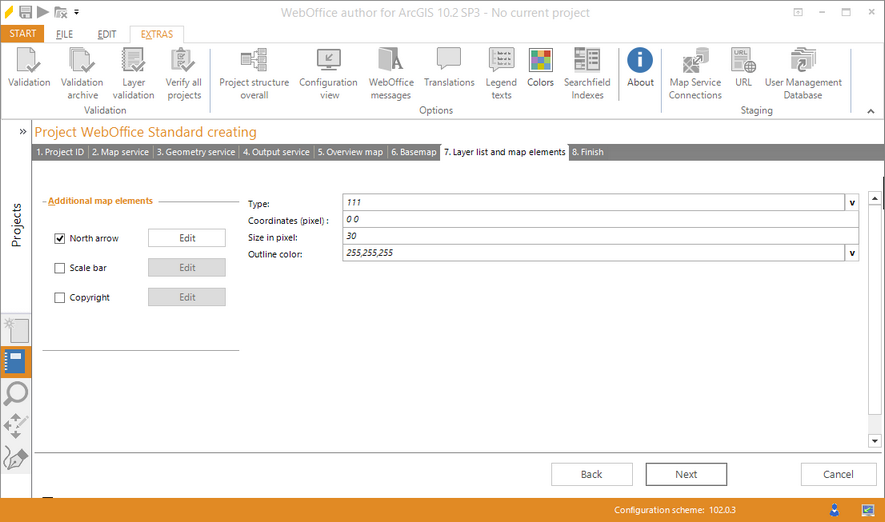Image resolution: width=885 pixels, height=522 pixels.
Task: Click the Cancel button
Action: coord(838,475)
